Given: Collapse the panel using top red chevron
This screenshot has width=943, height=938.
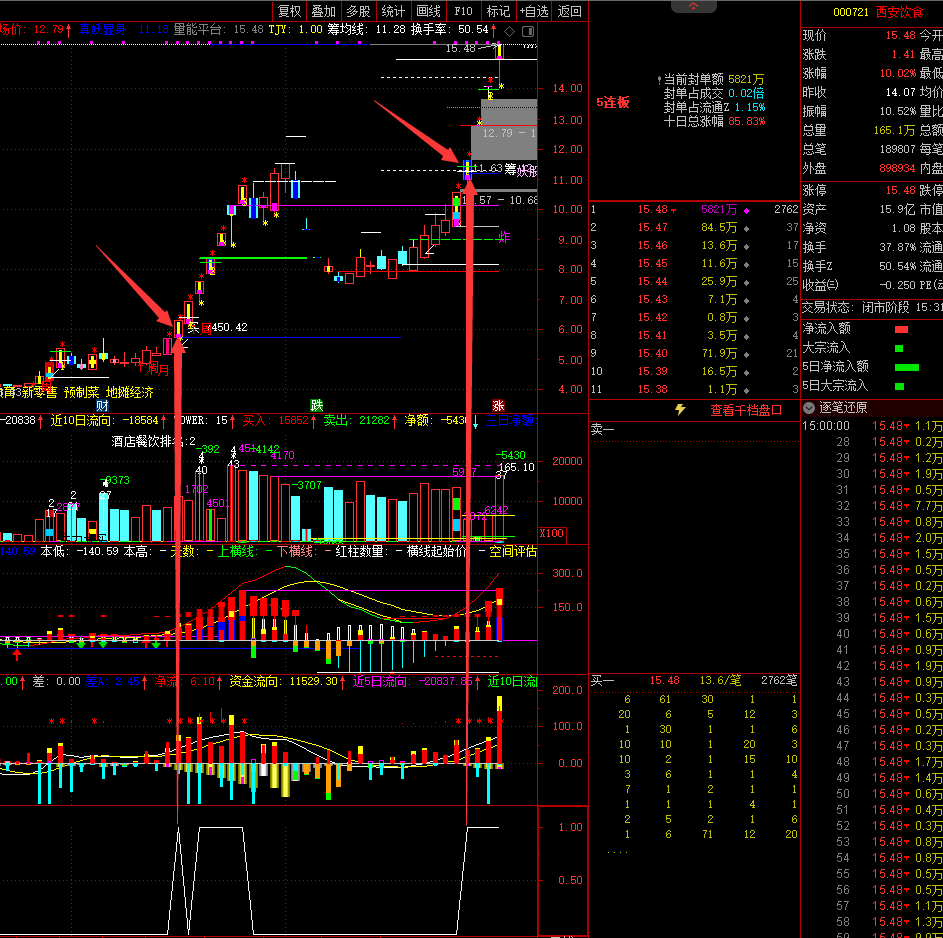Looking at the screenshot, I should pos(693,6).
